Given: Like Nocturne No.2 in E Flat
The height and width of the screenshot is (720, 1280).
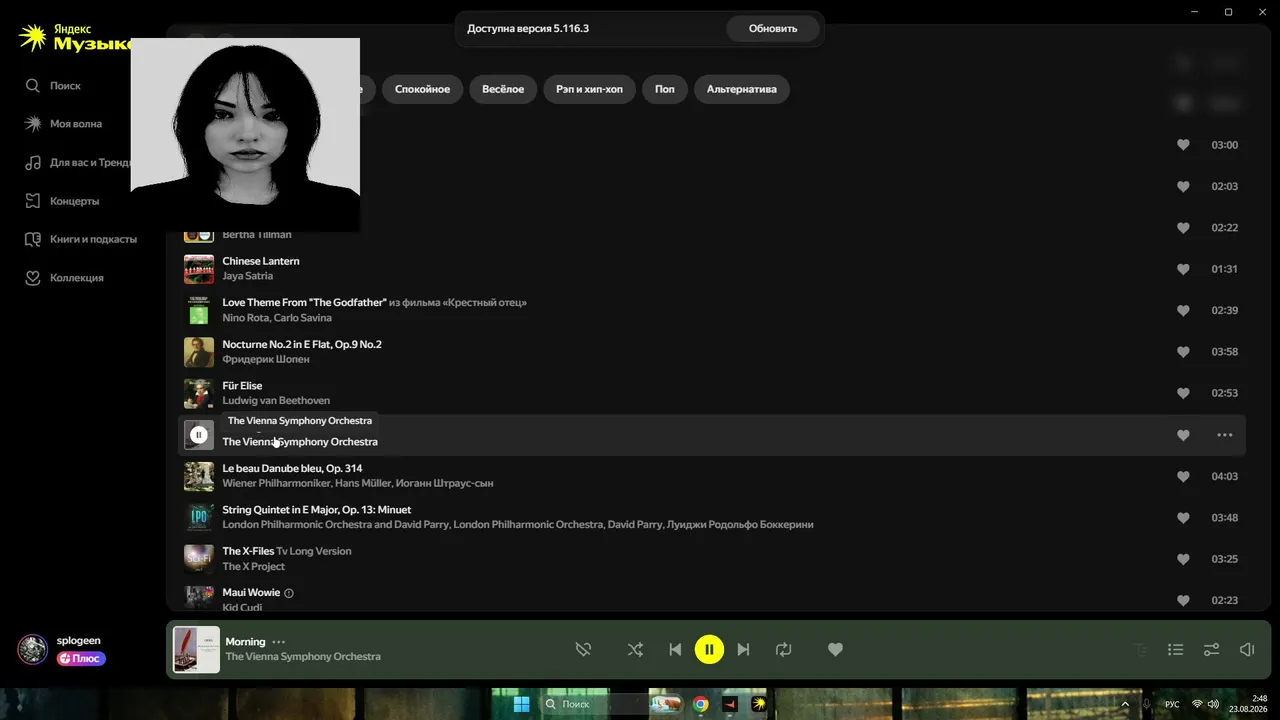Looking at the screenshot, I should pyautogui.click(x=1183, y=352).
